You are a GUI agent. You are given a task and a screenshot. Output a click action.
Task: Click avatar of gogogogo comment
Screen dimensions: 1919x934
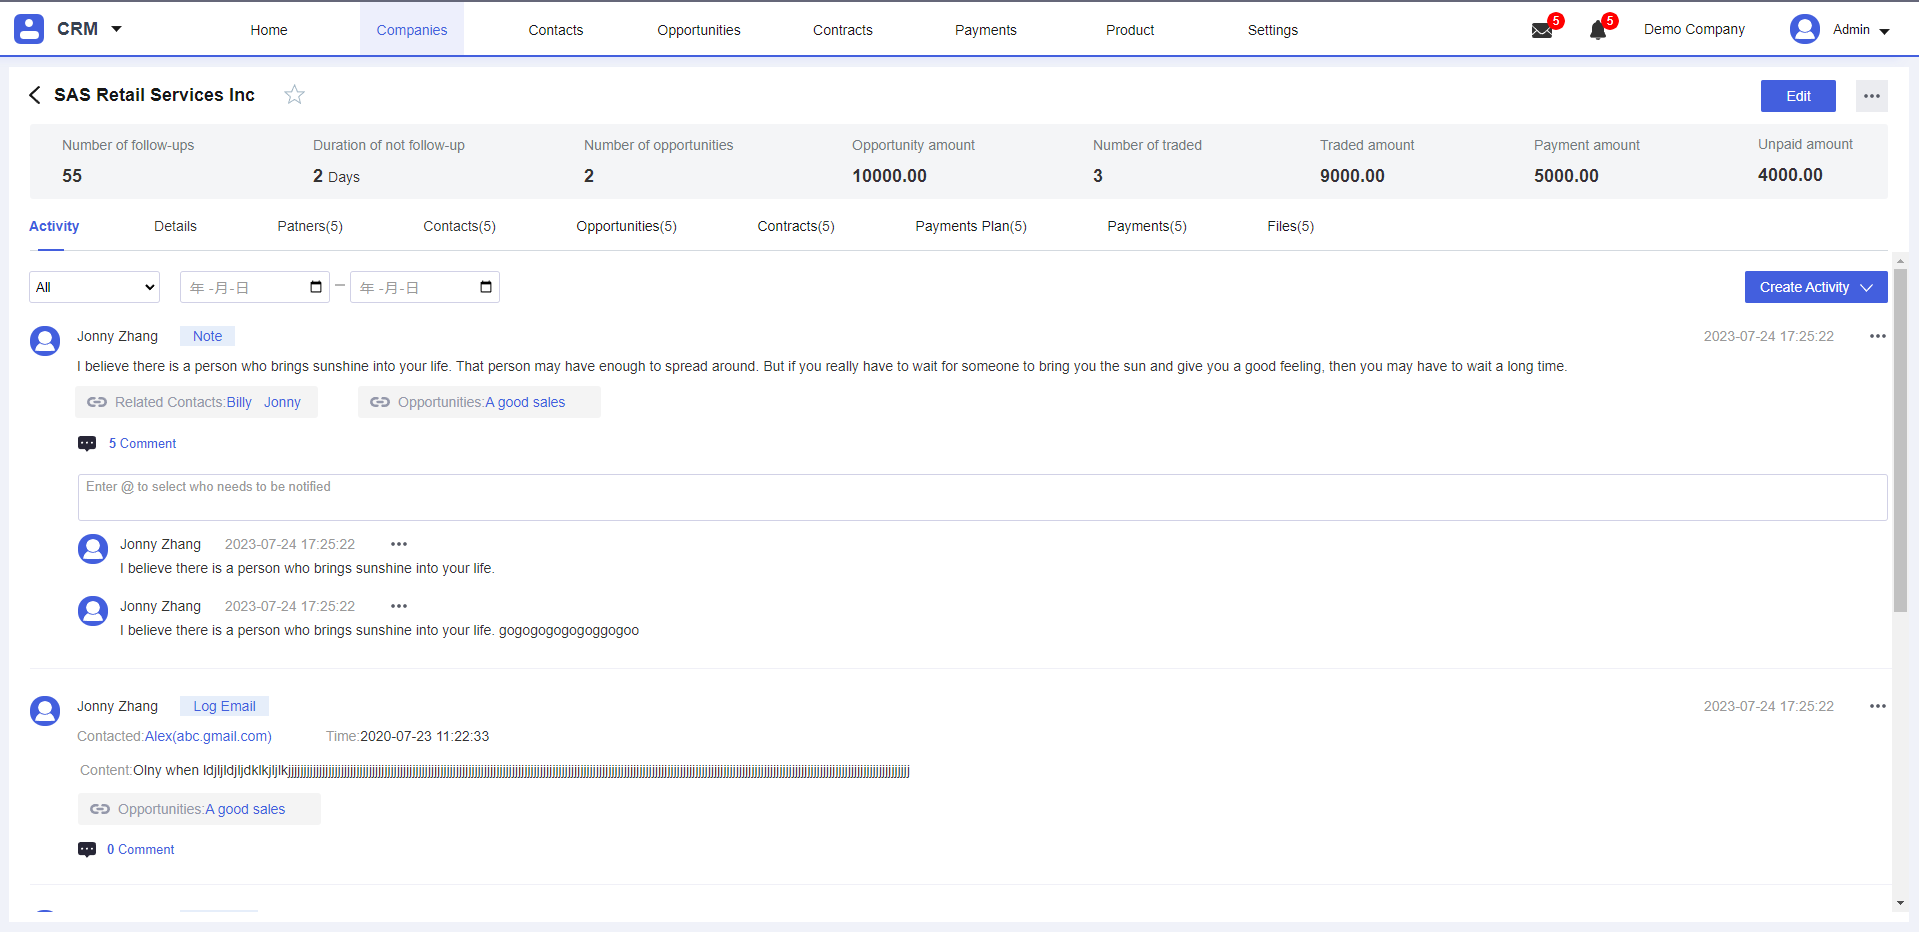coord(93,611)
